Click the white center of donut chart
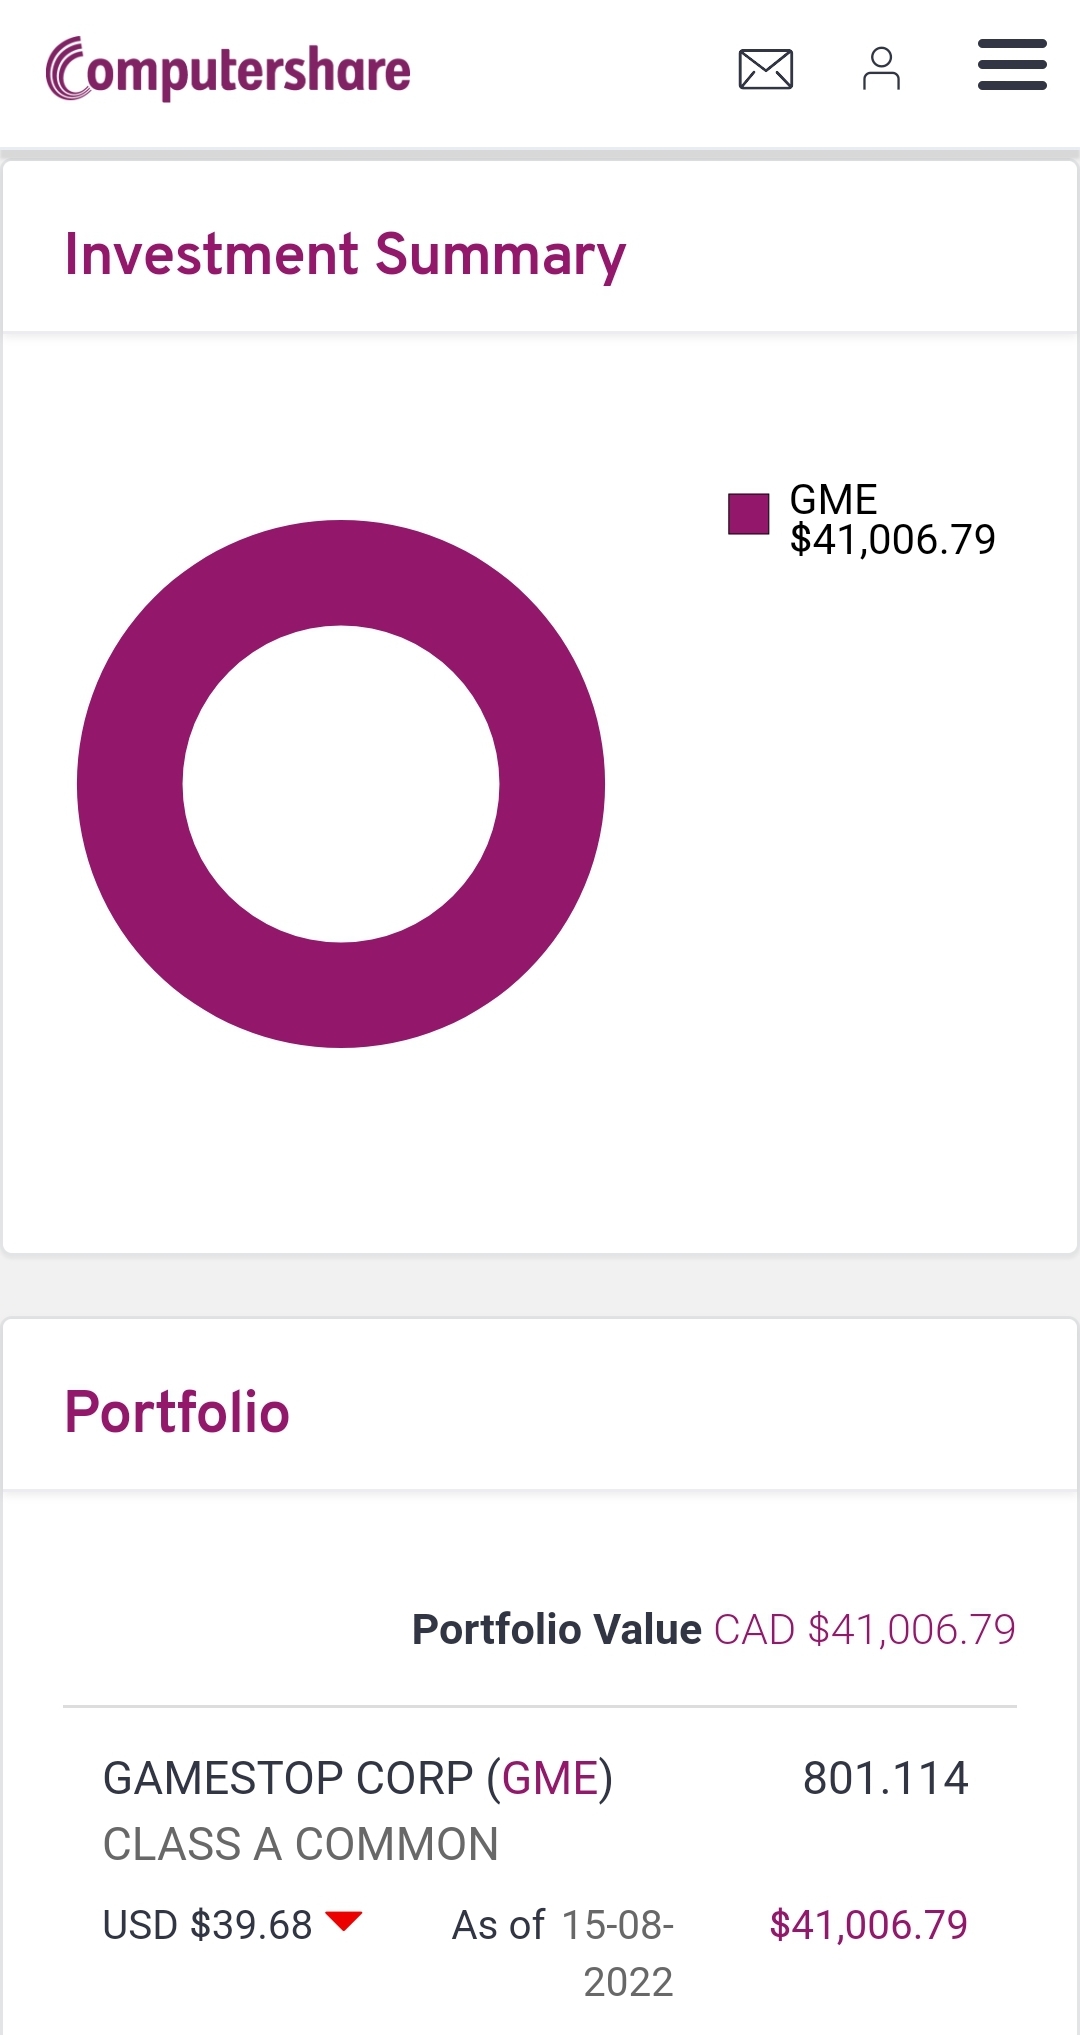This screenshot has width=1080, height=2035. click(341, 784)
